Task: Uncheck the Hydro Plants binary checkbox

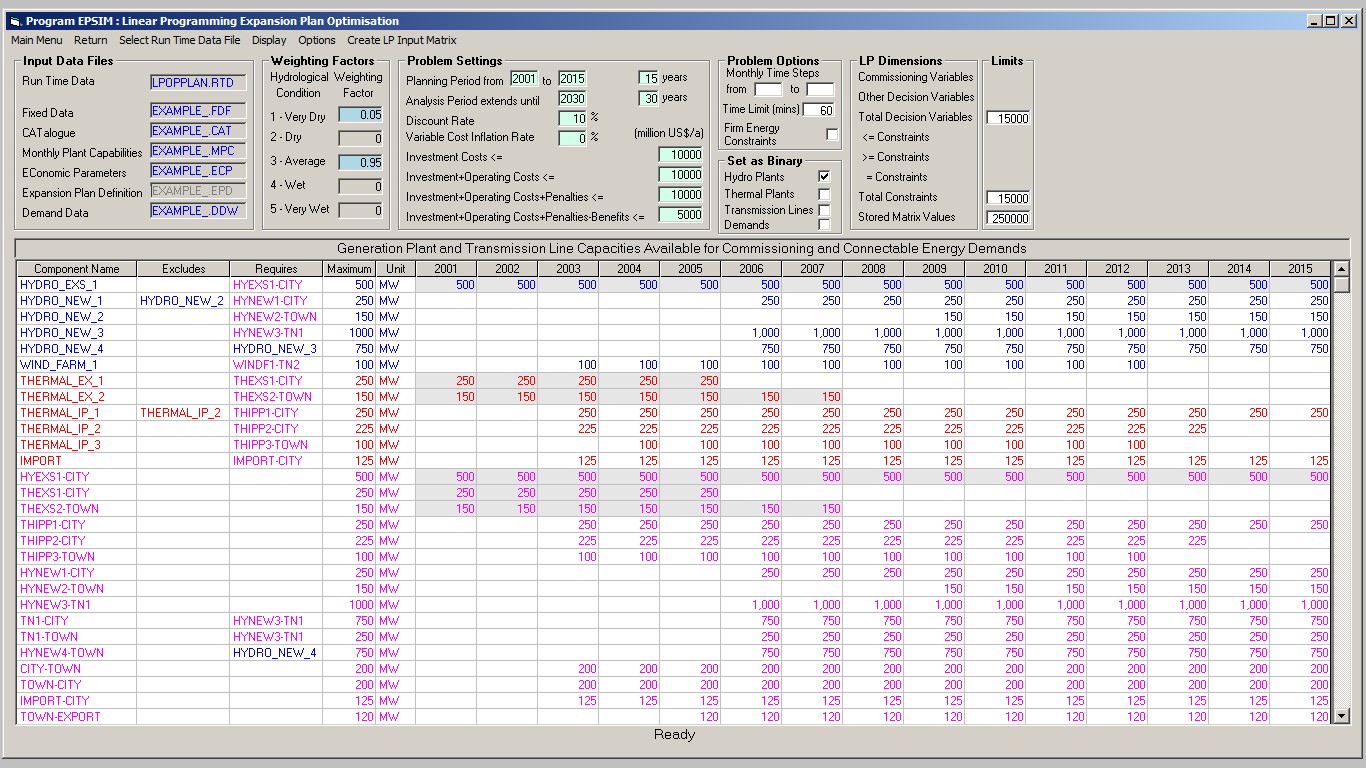Action: click(x=824, y=177)
